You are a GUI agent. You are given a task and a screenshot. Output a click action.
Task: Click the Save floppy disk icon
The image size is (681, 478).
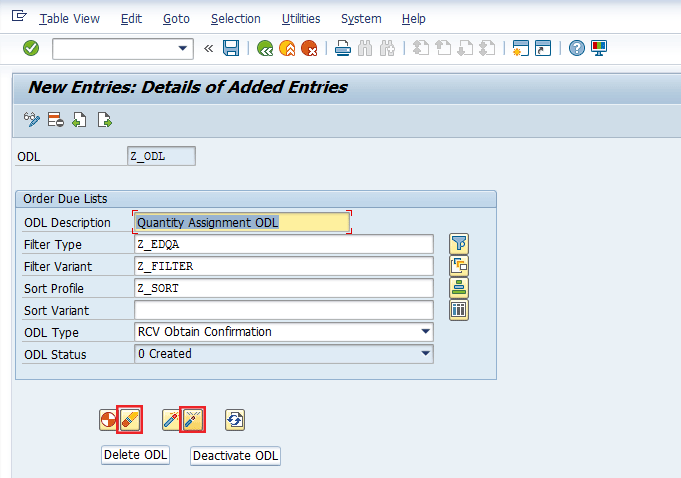(x=231, y=48)
